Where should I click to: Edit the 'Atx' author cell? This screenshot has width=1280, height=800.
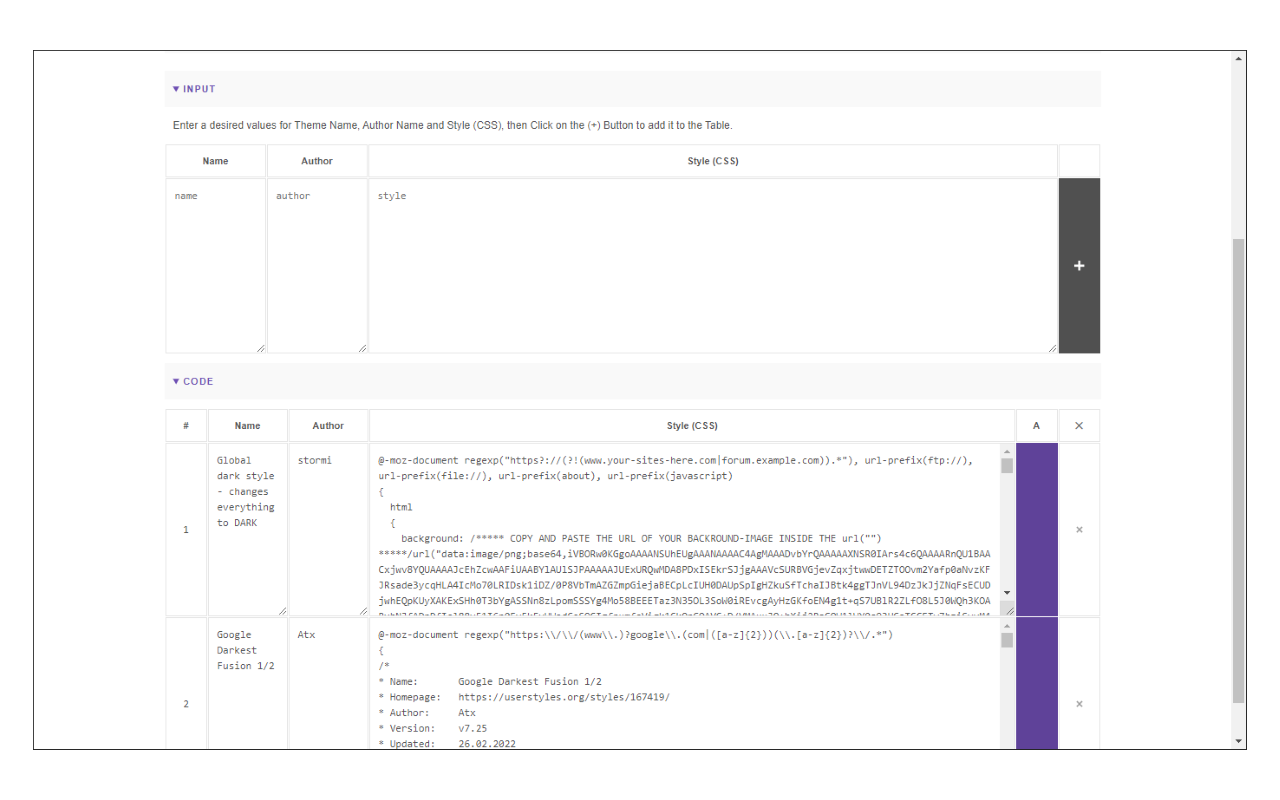pyautogui.click(x=328, y=684)
